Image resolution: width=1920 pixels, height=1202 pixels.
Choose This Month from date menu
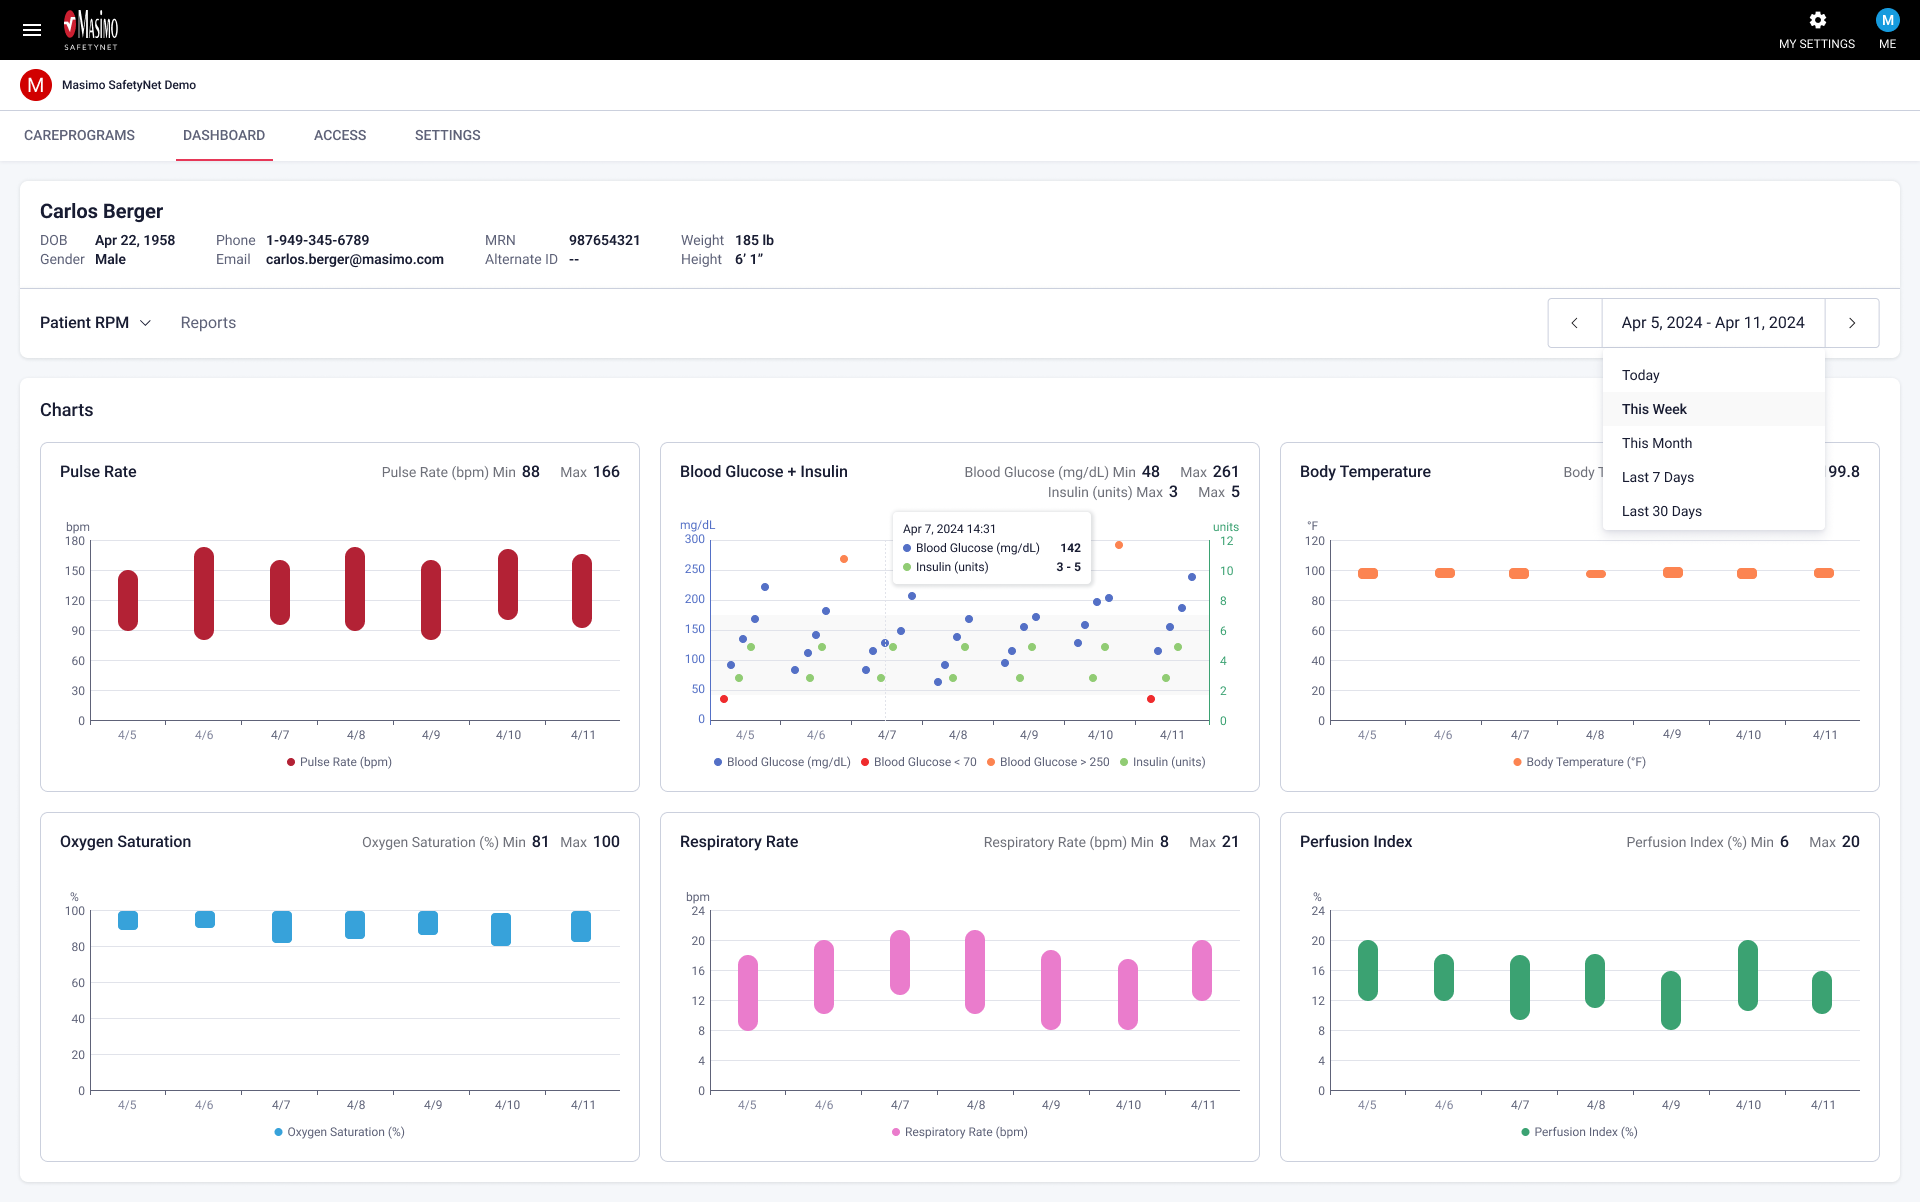click(1657, 443)
